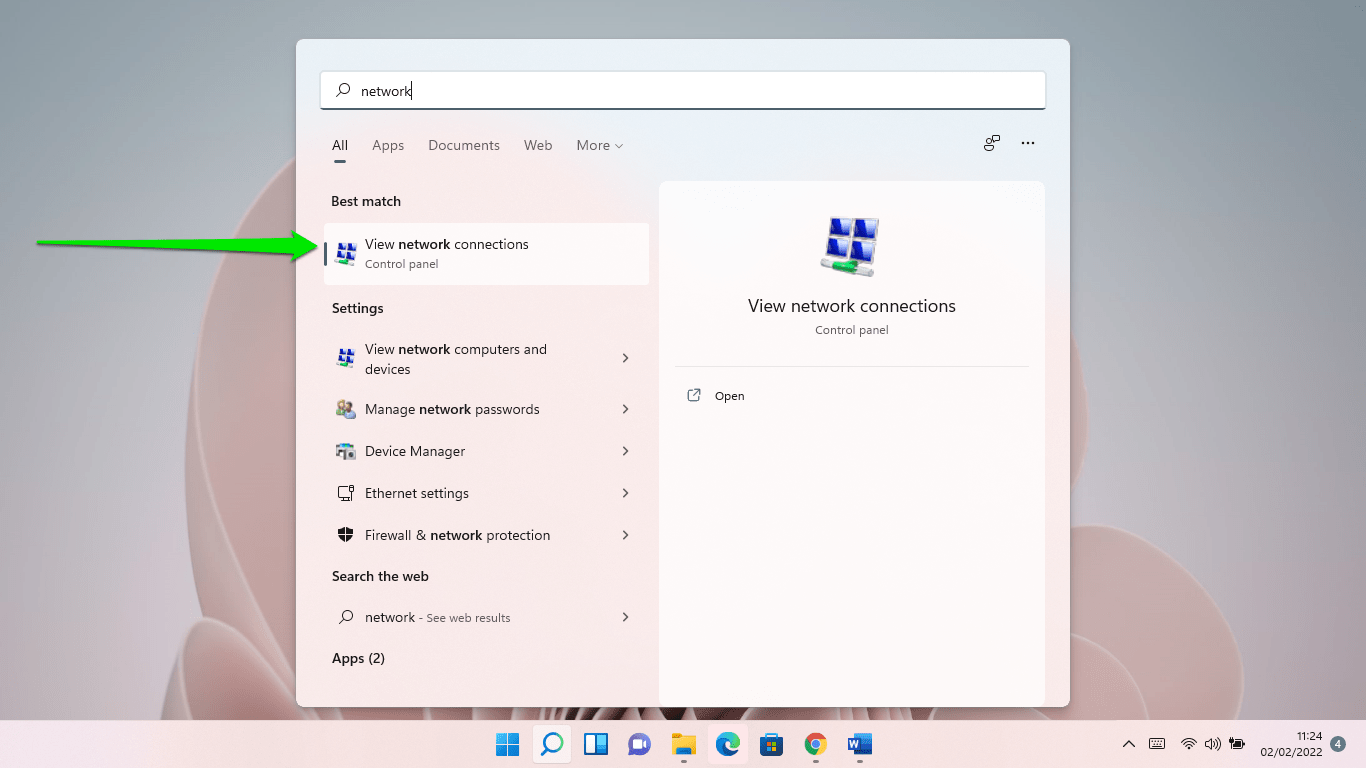1366x768 pixels.
Task: Click the search text field containing network
Action: click(683, 91)
